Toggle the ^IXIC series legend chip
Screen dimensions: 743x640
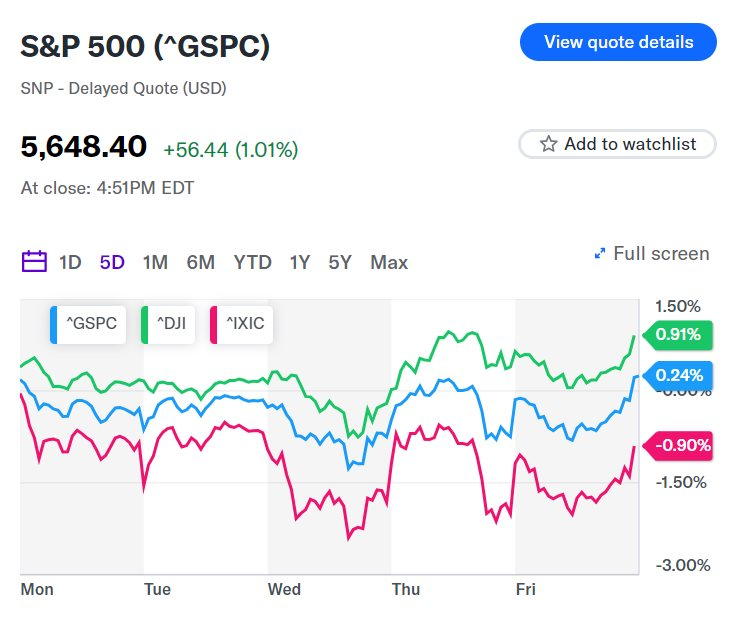coord(240,324)
